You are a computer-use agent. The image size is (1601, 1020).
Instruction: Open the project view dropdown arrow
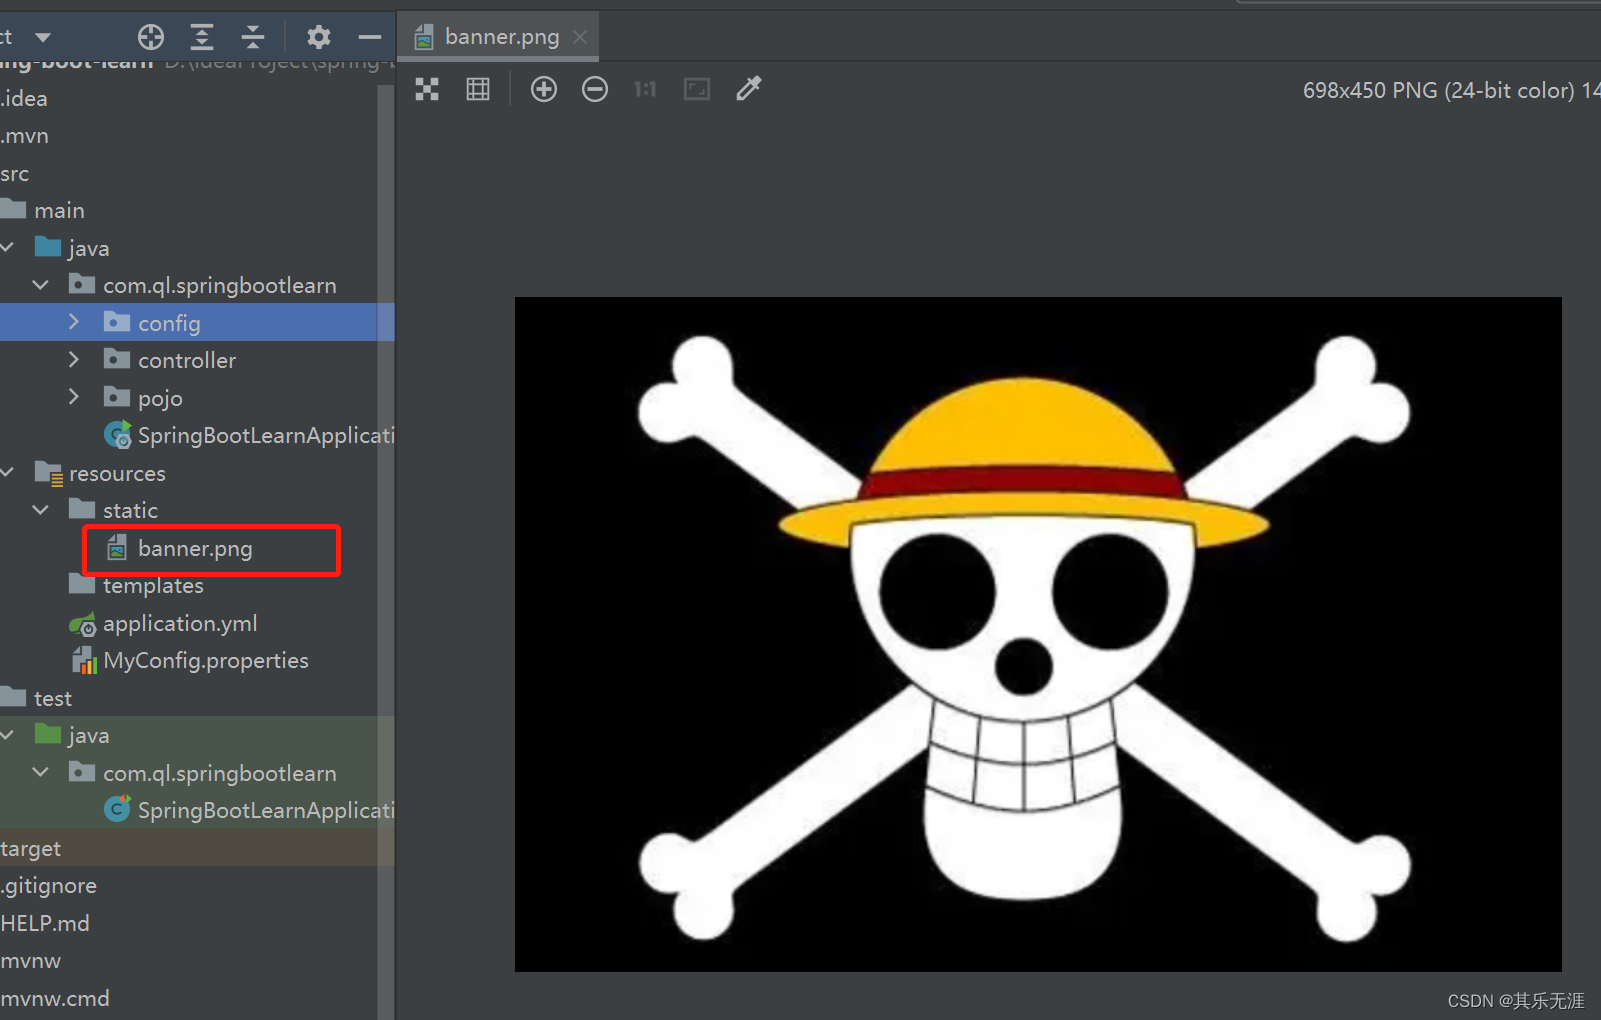click(43, 37)
